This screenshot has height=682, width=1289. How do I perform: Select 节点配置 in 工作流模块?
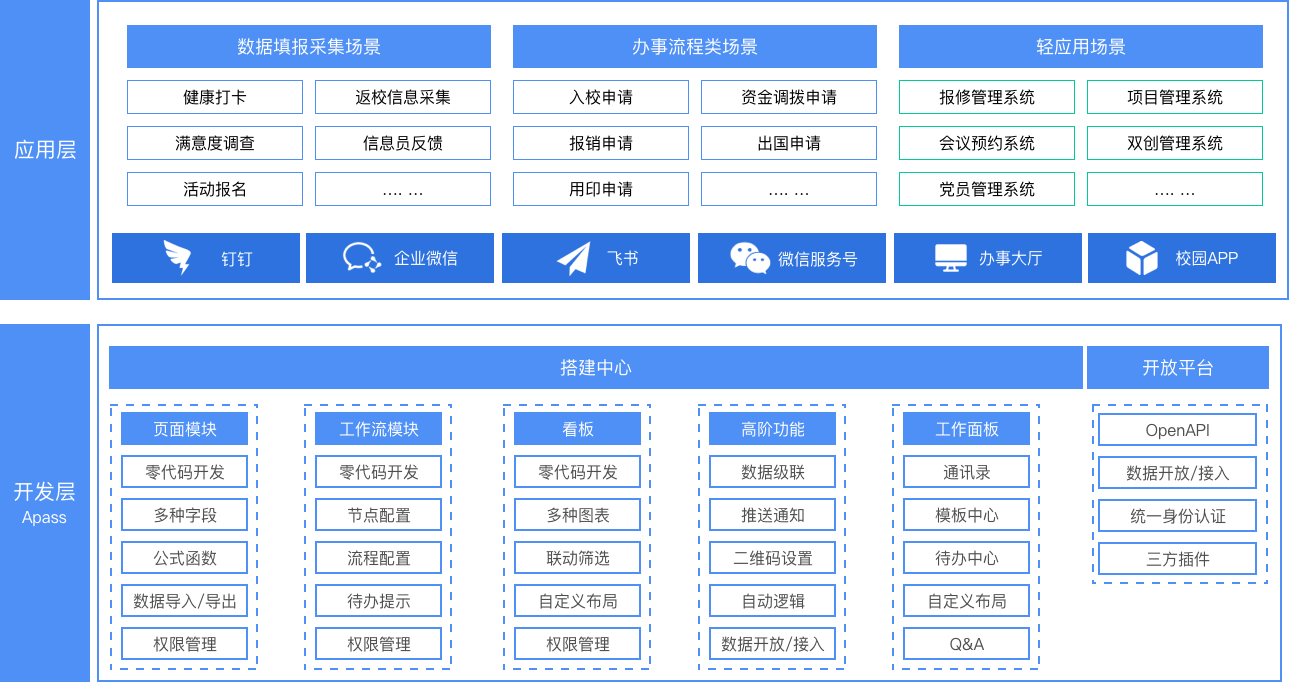pos(378,515)
